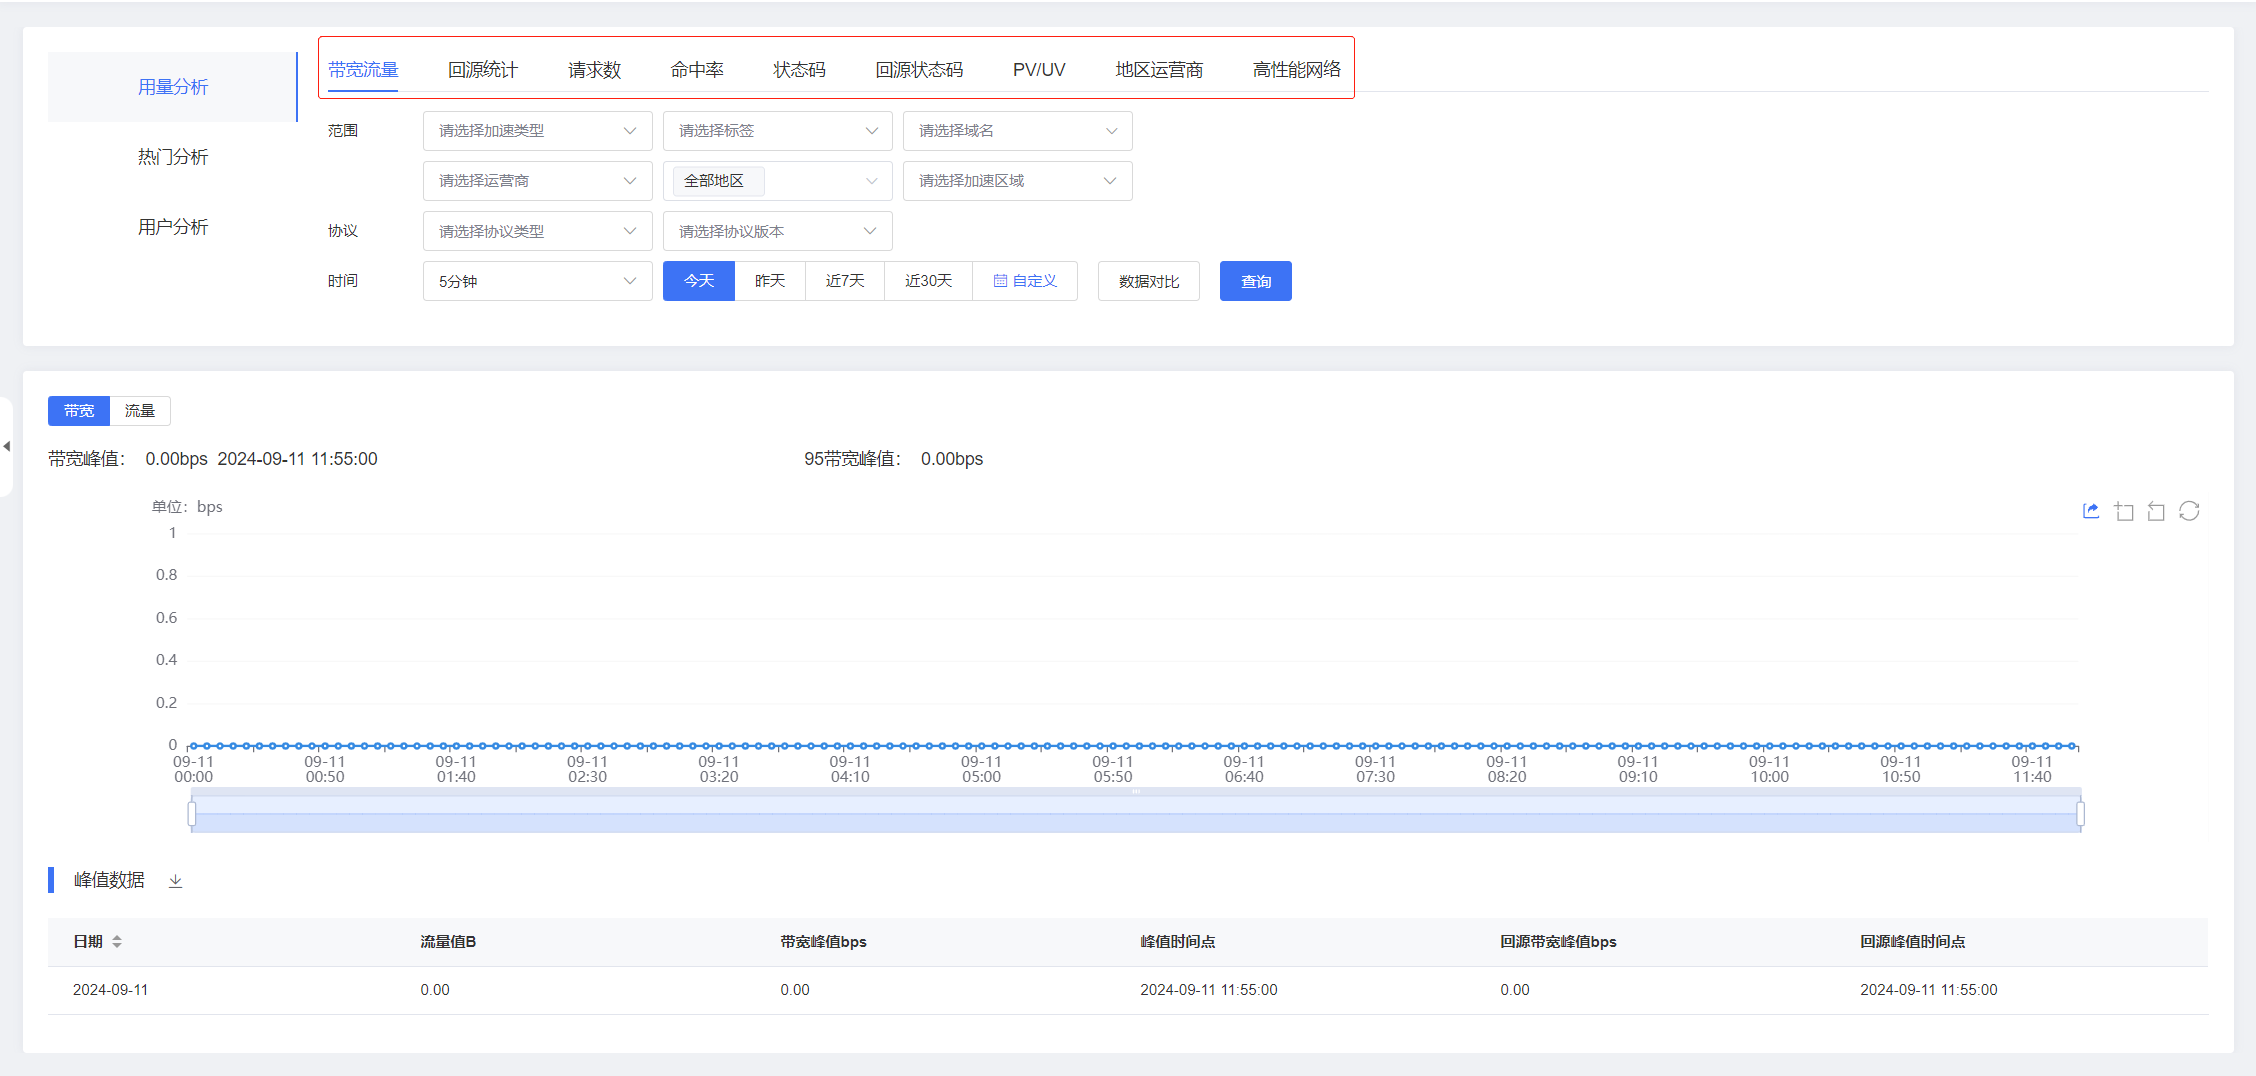2256x1076 pixels.
Task: Switch chart view to 带宽
Action: point(79,411)
